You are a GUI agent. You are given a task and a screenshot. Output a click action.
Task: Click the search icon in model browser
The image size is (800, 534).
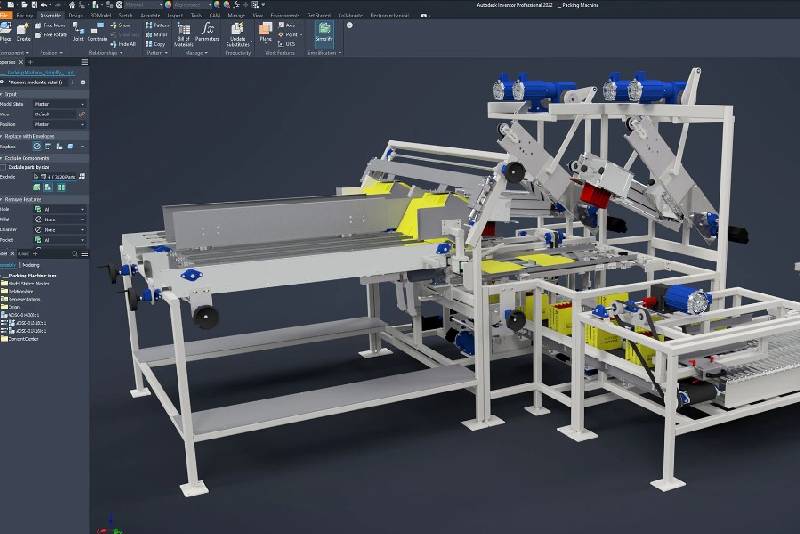pos(75,253)
